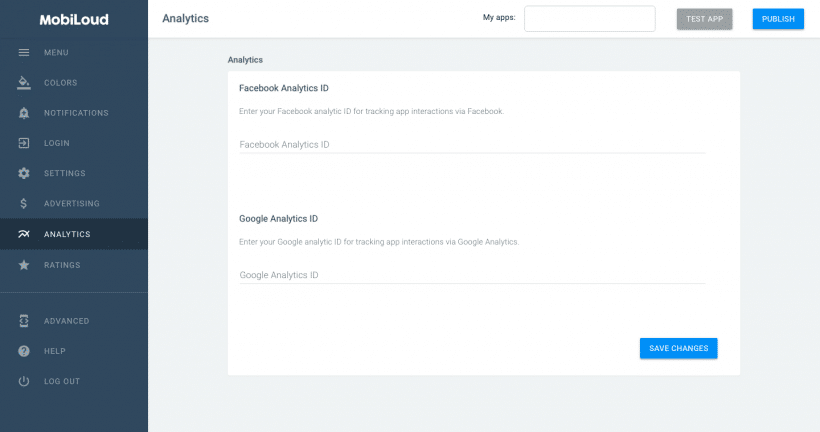The height and width of the screenshot is (432, 820).
Task: Open the Notifications menu item
Action: pos(76,113)
